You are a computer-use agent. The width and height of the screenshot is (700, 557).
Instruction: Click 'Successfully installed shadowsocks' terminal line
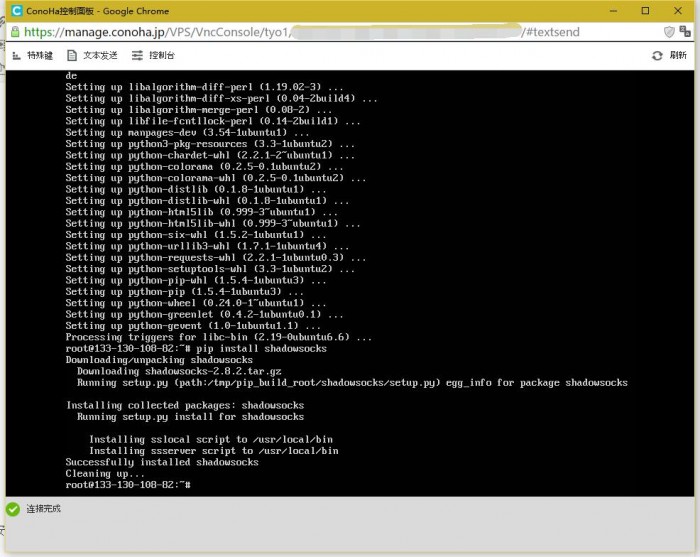tap(162, 462)
